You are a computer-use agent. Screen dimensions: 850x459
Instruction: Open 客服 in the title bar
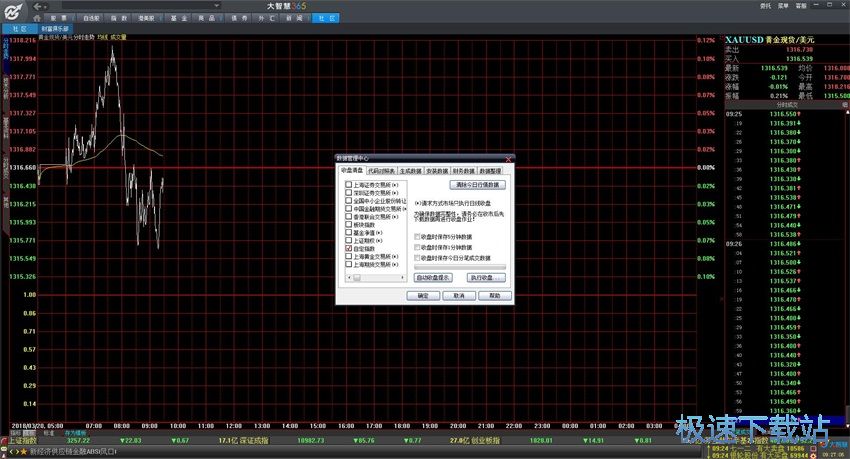pyautogui.click(x=801, y=6)
